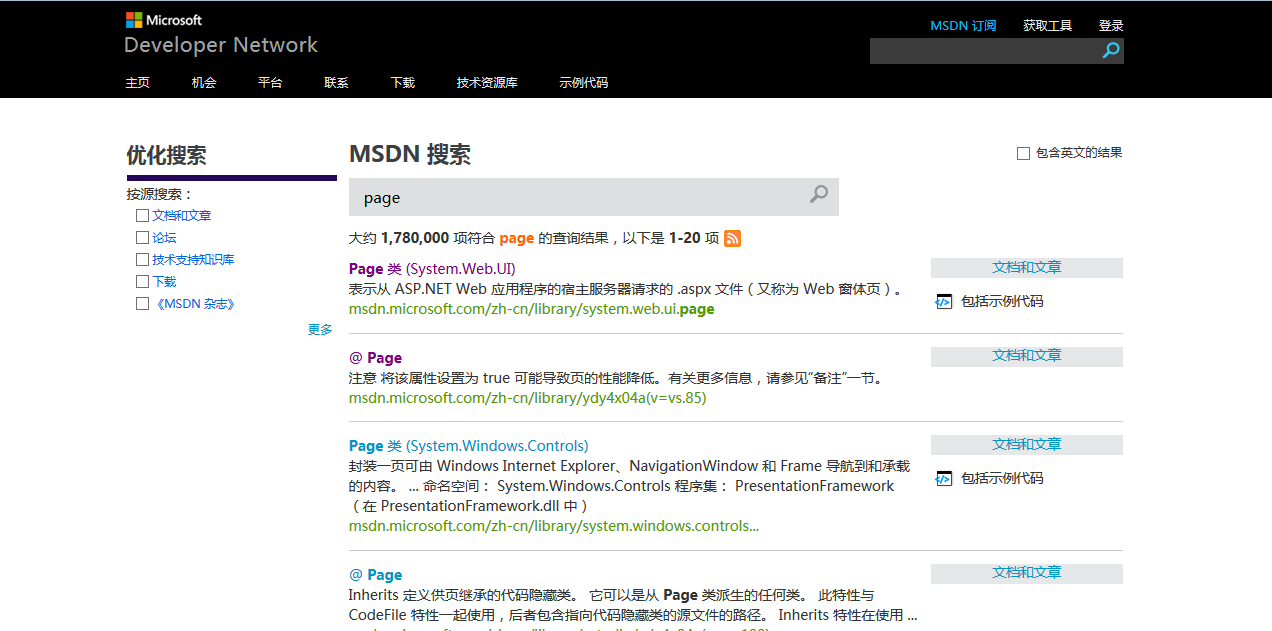Open the 示例代码 navigation menu item
1272x631 pixels.
coord(584,83)
